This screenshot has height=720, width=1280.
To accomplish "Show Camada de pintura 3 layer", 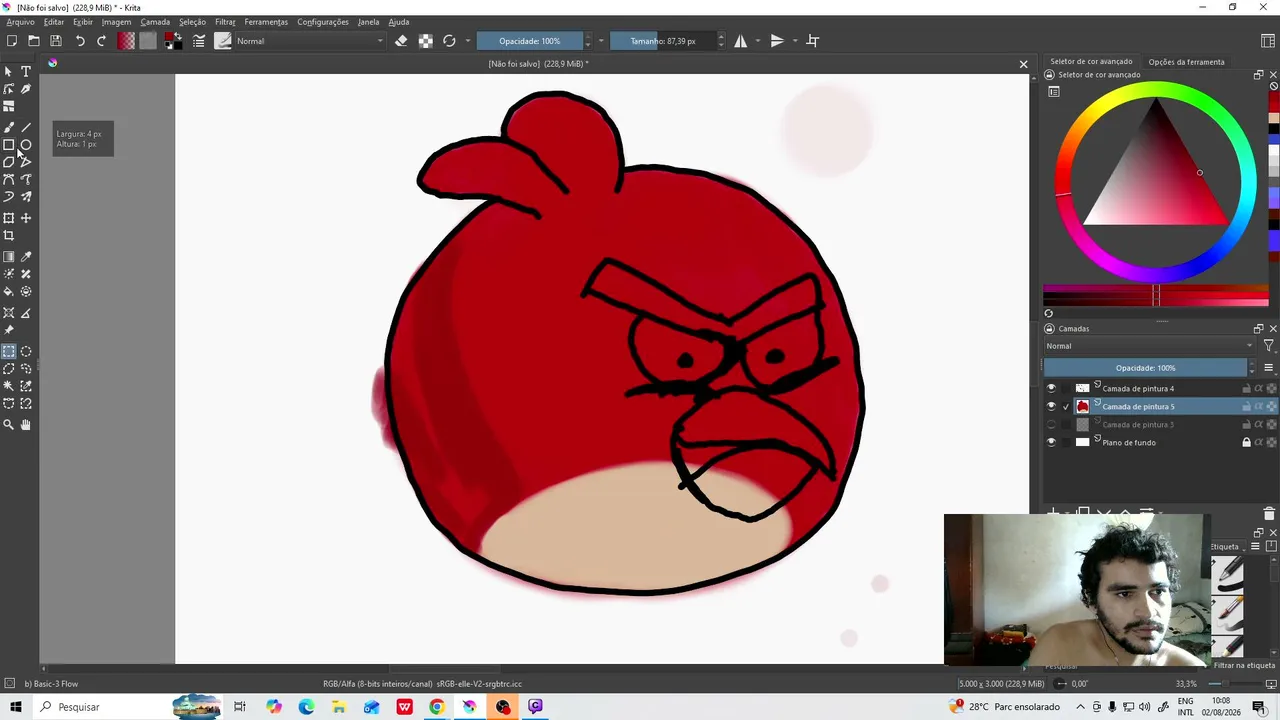I will [1050, 424].
